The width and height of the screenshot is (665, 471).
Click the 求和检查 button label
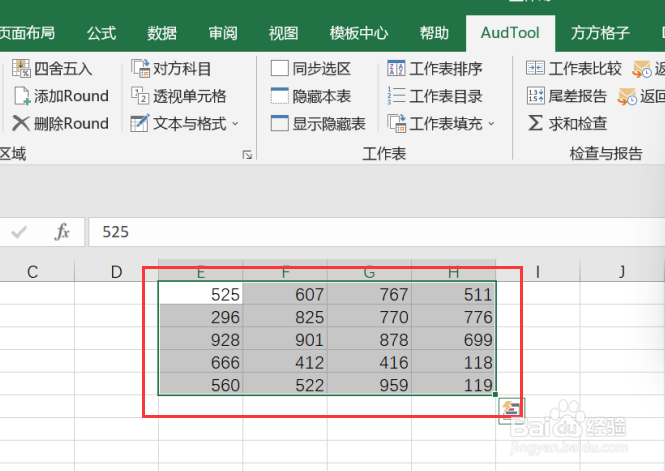578,123
